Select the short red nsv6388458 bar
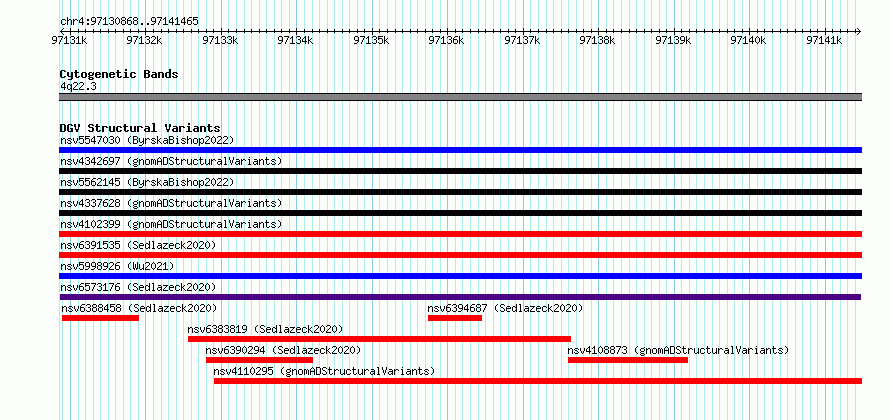 click(100, 318)
